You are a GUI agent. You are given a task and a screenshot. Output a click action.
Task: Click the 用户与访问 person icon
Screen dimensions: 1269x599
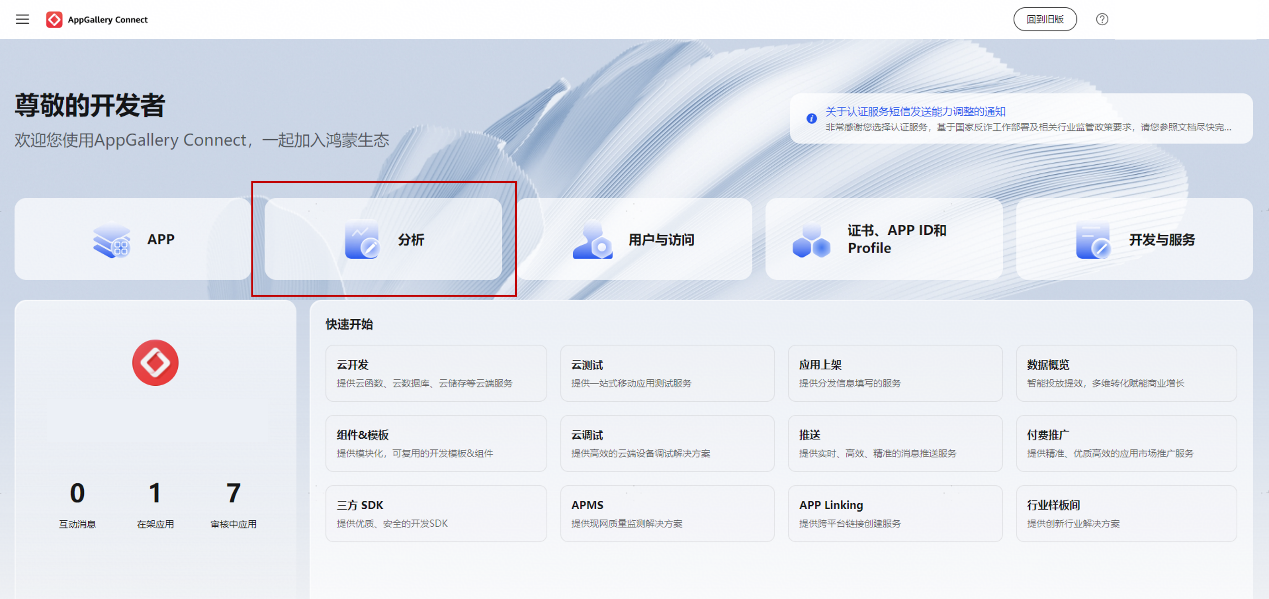pos(592,240)
